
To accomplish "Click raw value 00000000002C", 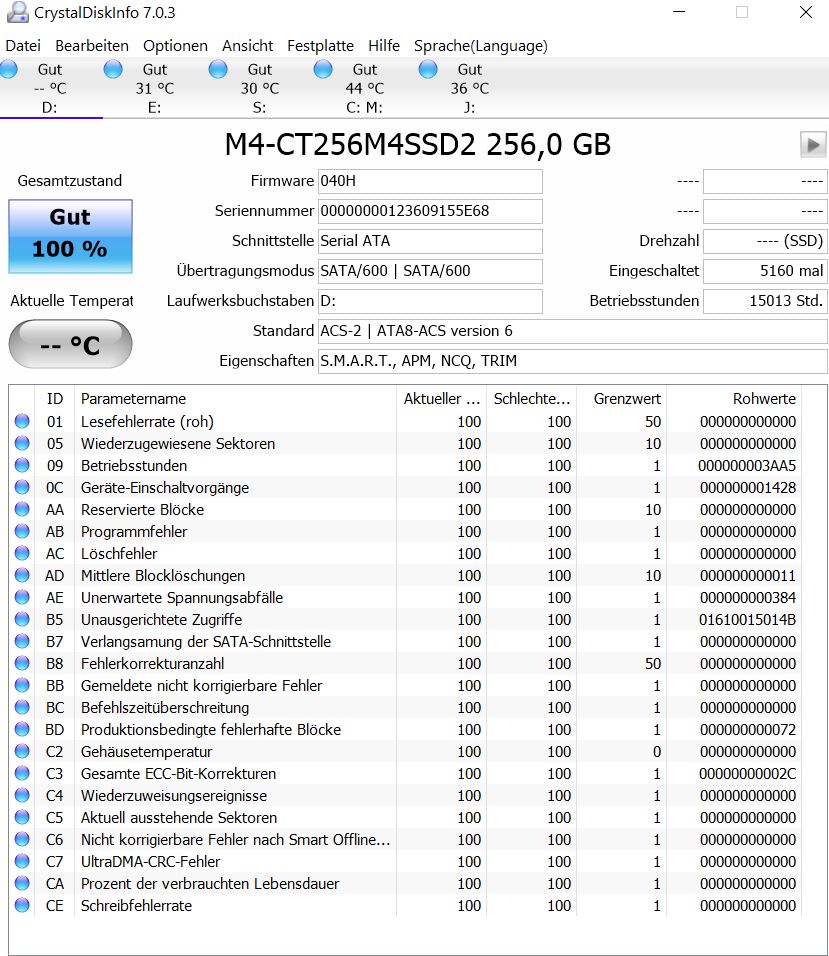I will pos(747,774).
